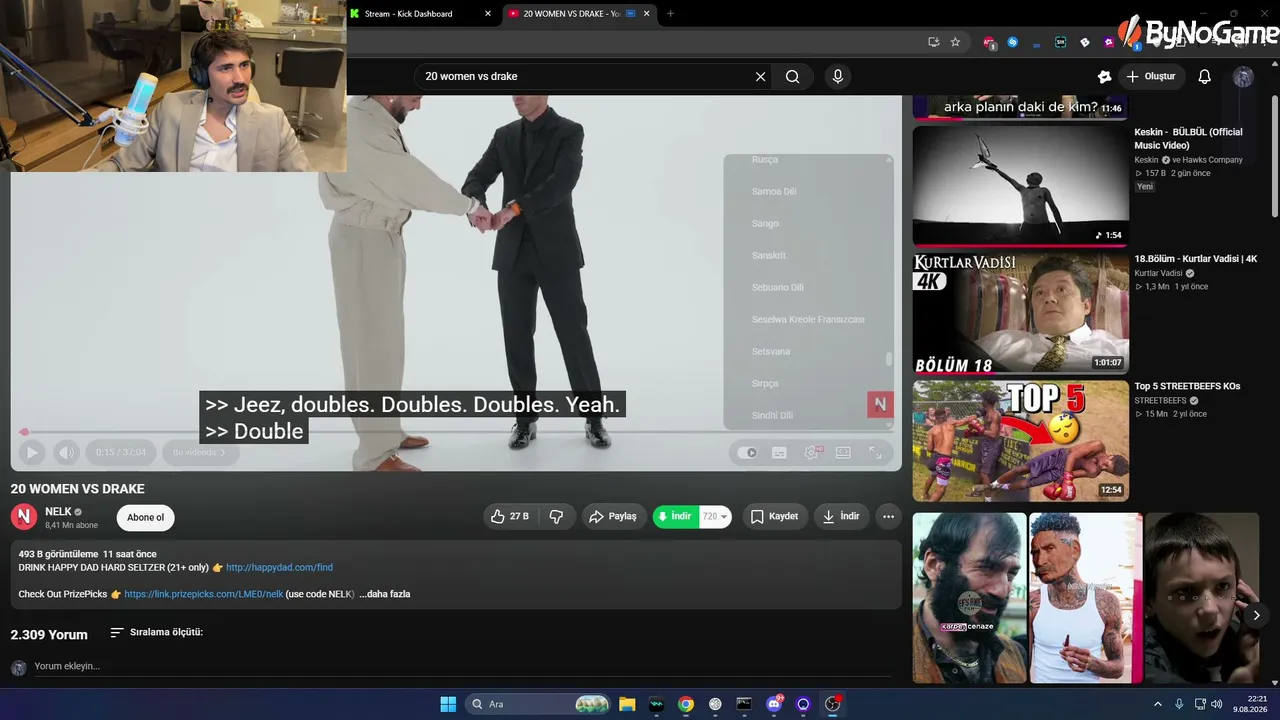The width and height of the screenshot is (1280, 720).
Task: Open player settings gear icon
Action: (811, 453)
